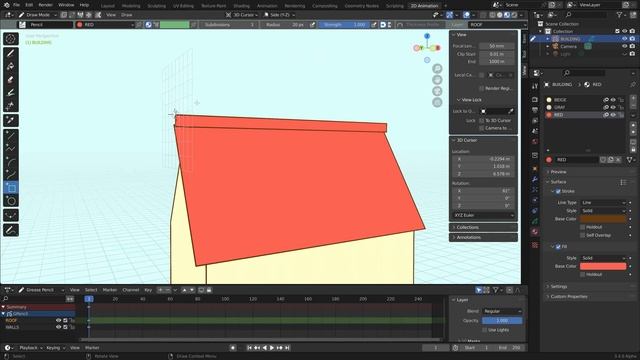640x360 pixels.
Task: Add a new material slot with plus button
Action: [633, 99]
